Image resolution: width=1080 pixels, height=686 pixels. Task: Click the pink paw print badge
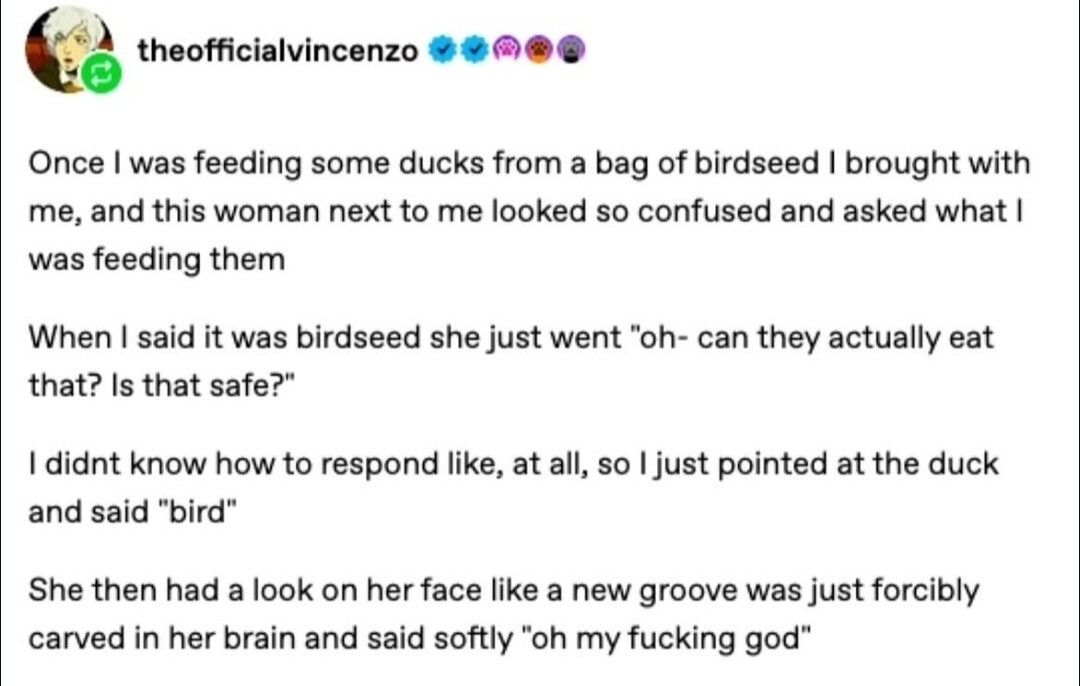coord(507,50)
